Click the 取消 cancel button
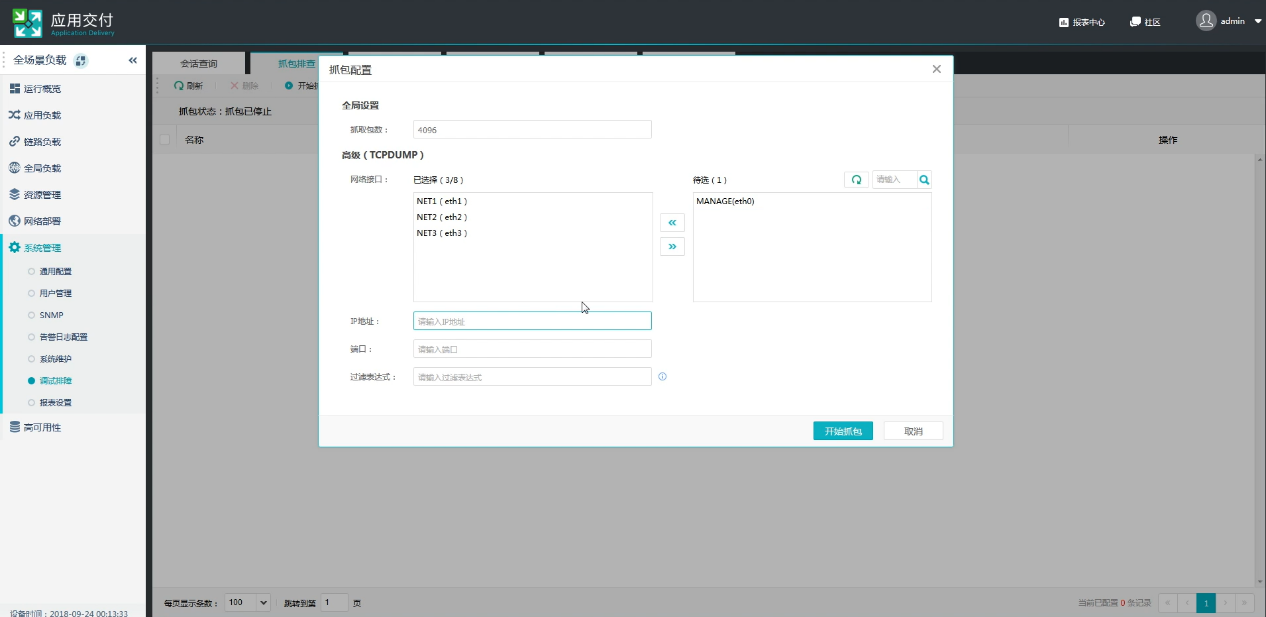 click(913, 431)
